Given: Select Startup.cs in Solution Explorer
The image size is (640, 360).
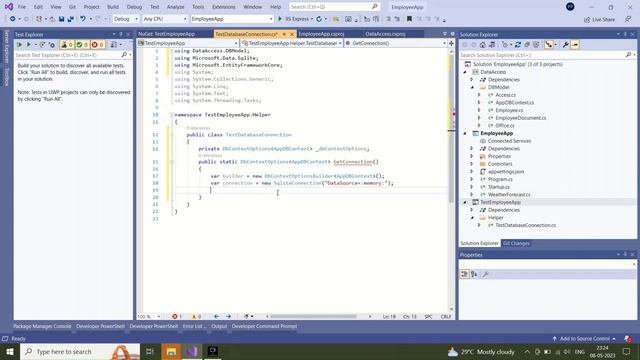Looking at the screenshot, I should tap(499, 187).
